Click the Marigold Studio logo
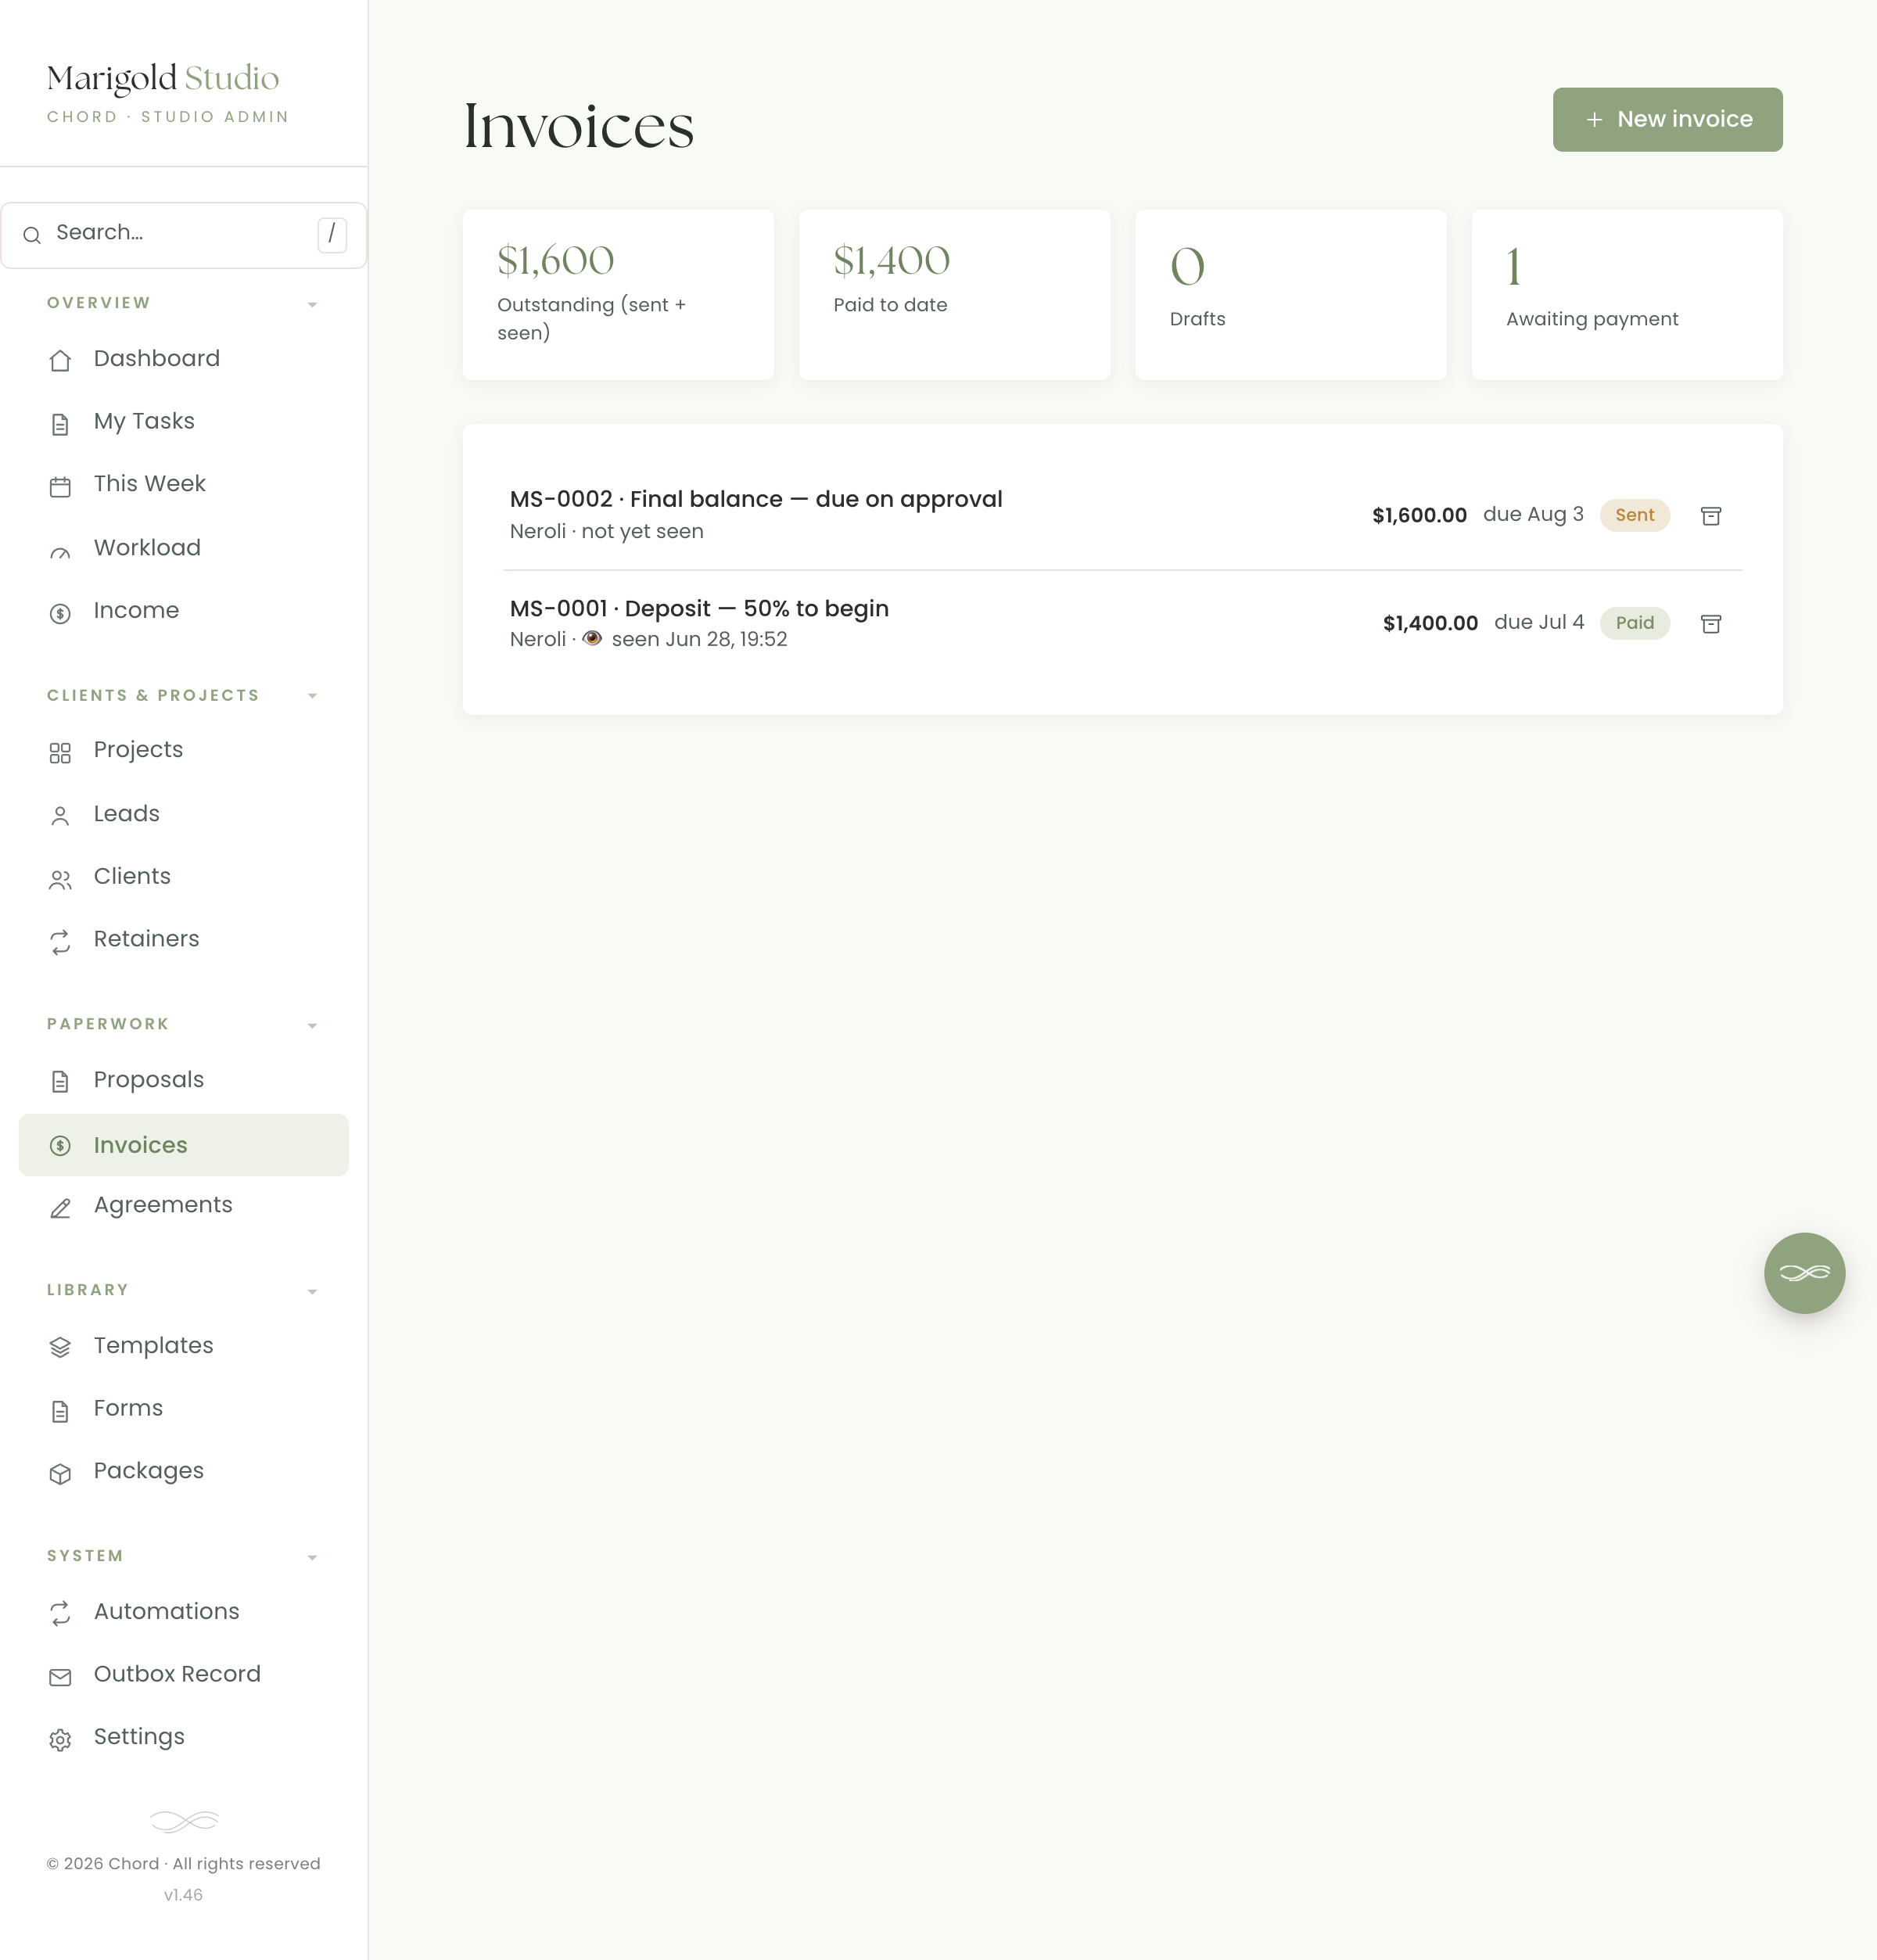Image resolution: width=1877 pixels, height=1960 pixels. (163, 79)
